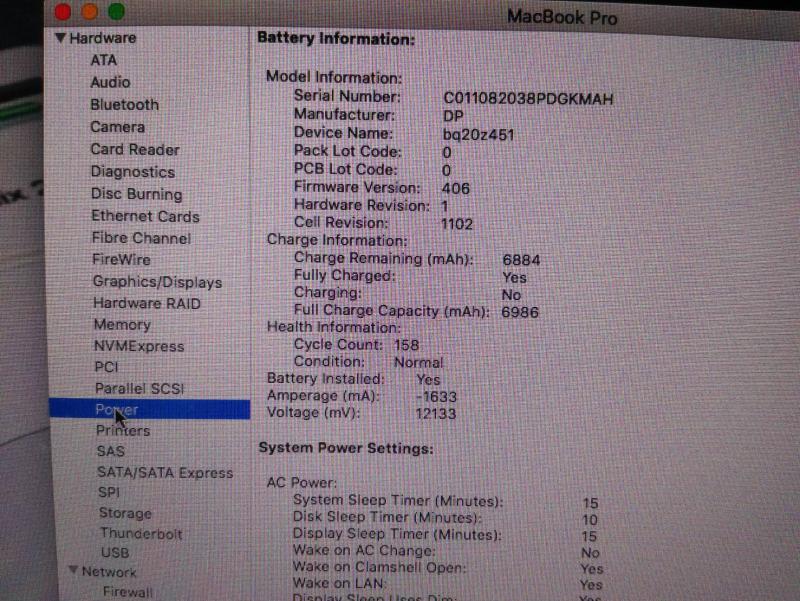Viewport: 800px width, 601px height.
Task: Click the AC Power label
Action: pos(302,483)
